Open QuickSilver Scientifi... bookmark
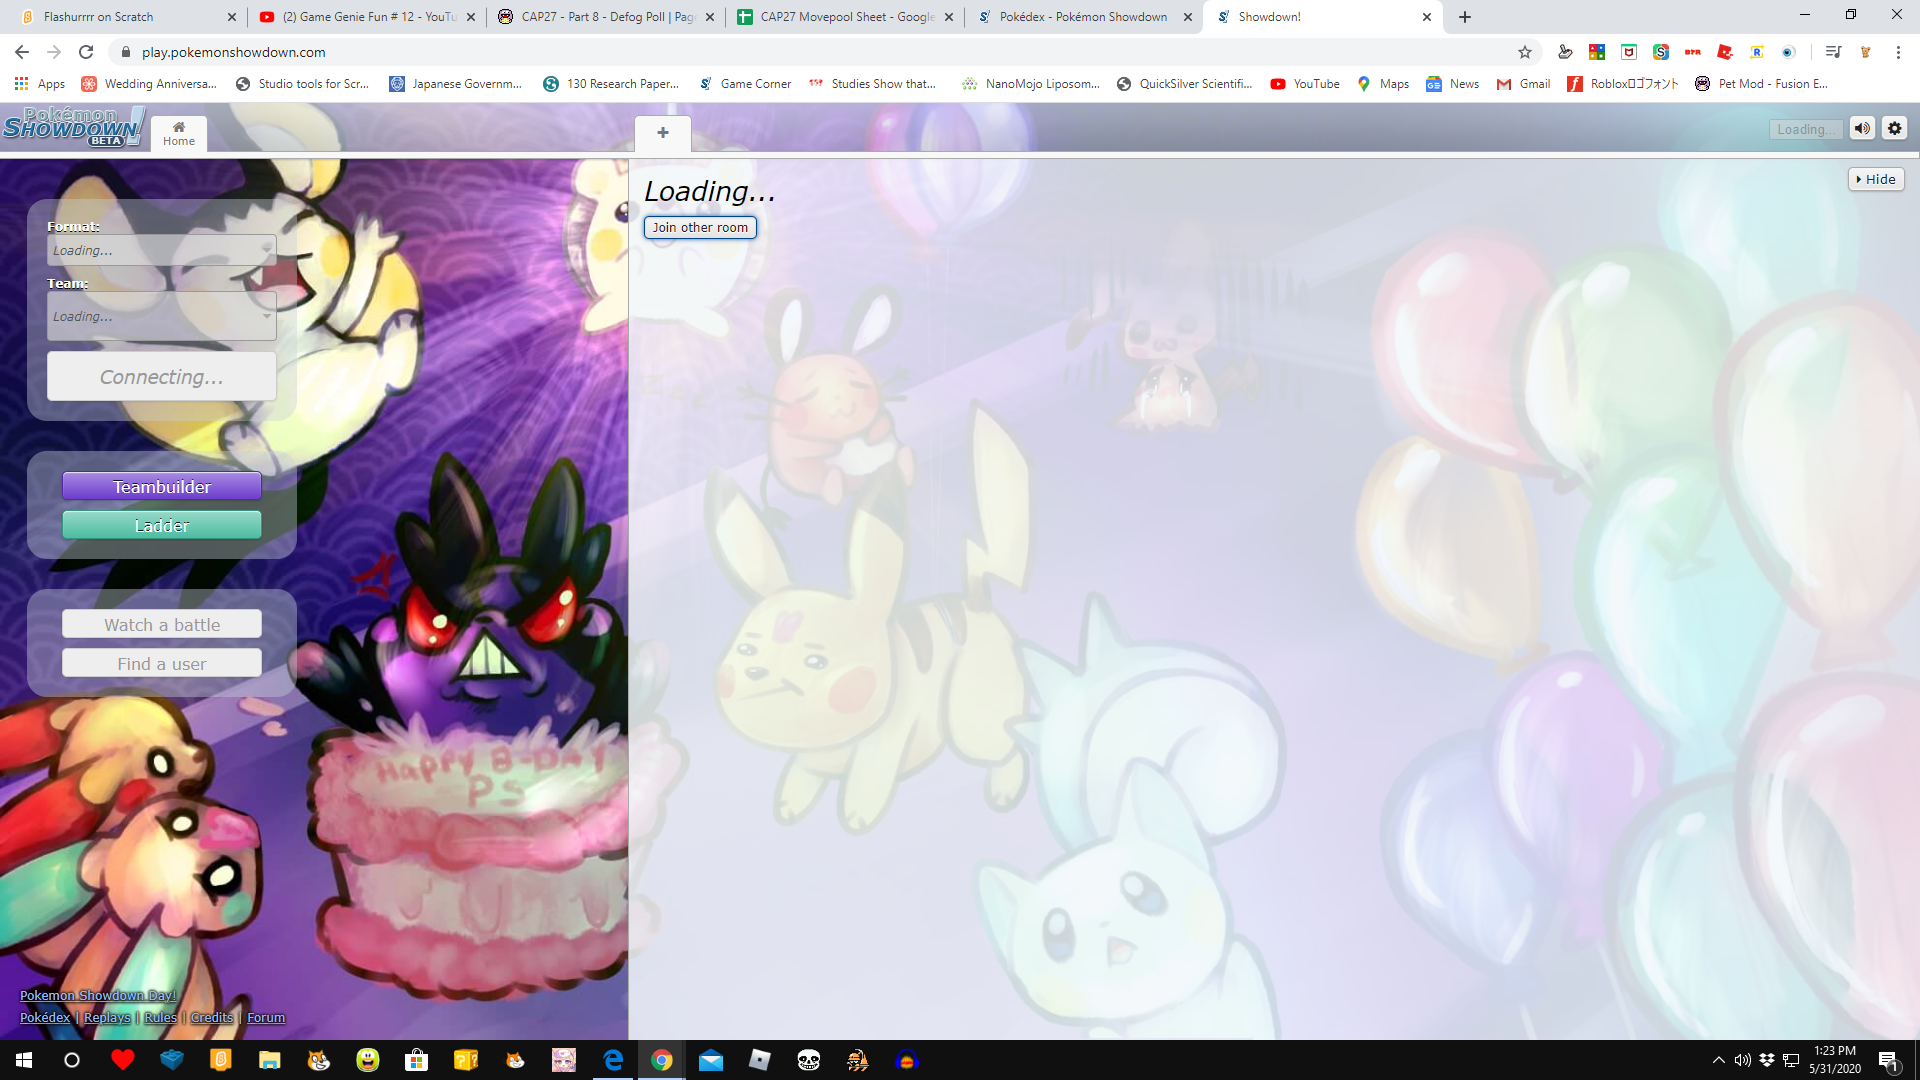1920x1080 pixels. pos(1185,84)
